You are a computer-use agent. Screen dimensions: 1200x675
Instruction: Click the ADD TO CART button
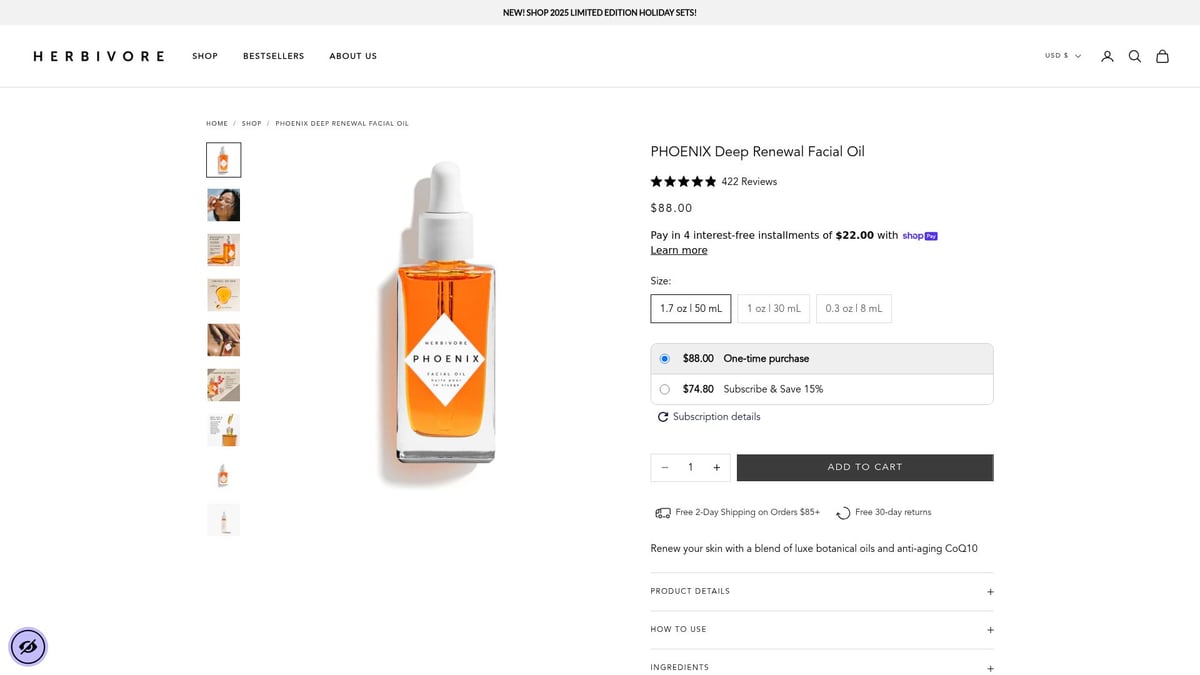pyautogui.click(x=864, y=467)
